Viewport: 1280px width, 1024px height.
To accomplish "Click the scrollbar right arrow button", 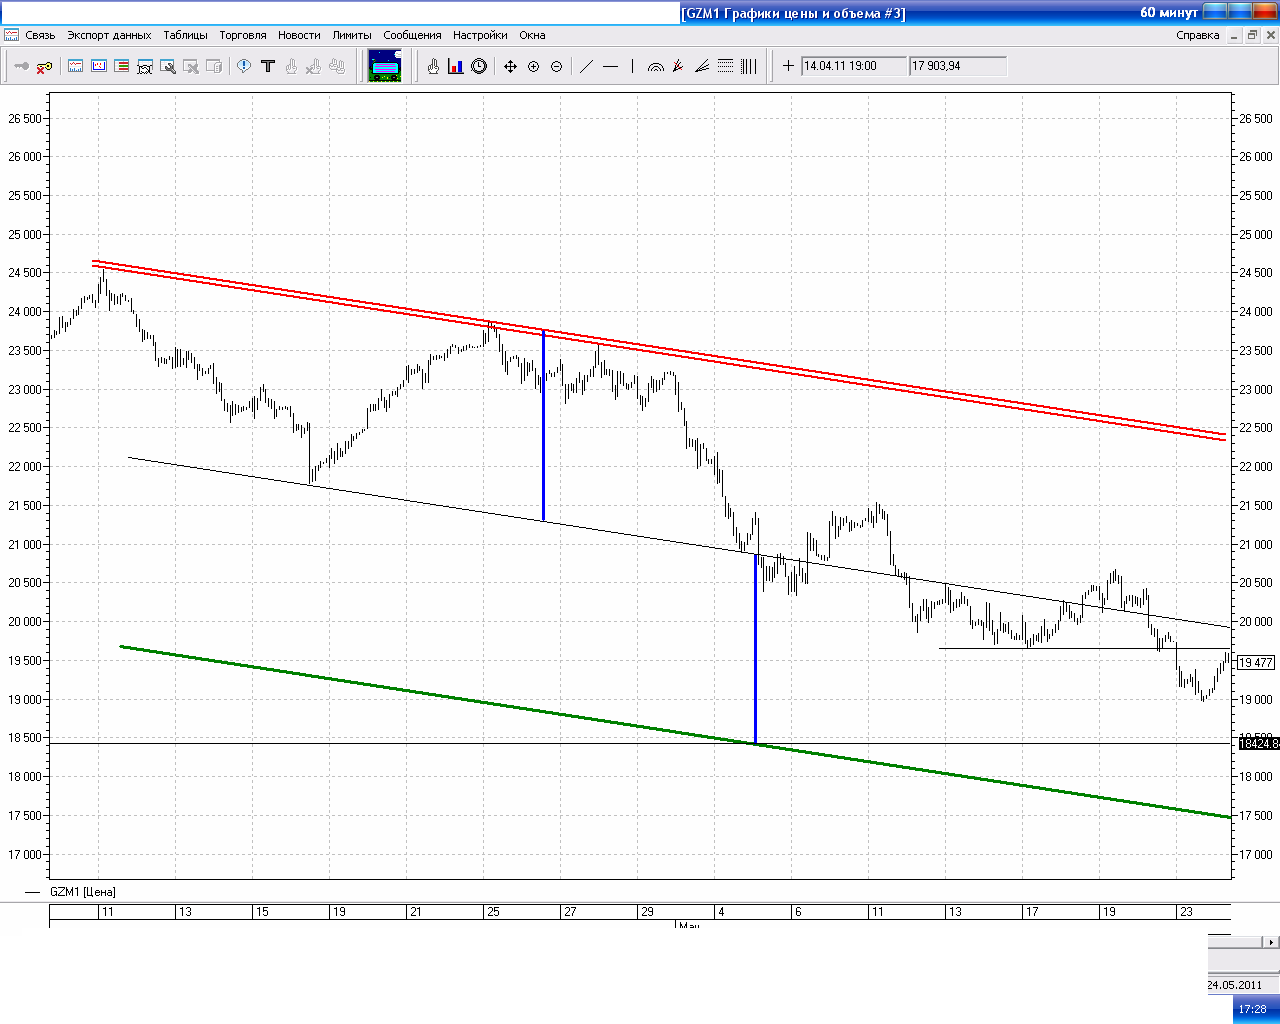I will click(x=1271, y=942).
